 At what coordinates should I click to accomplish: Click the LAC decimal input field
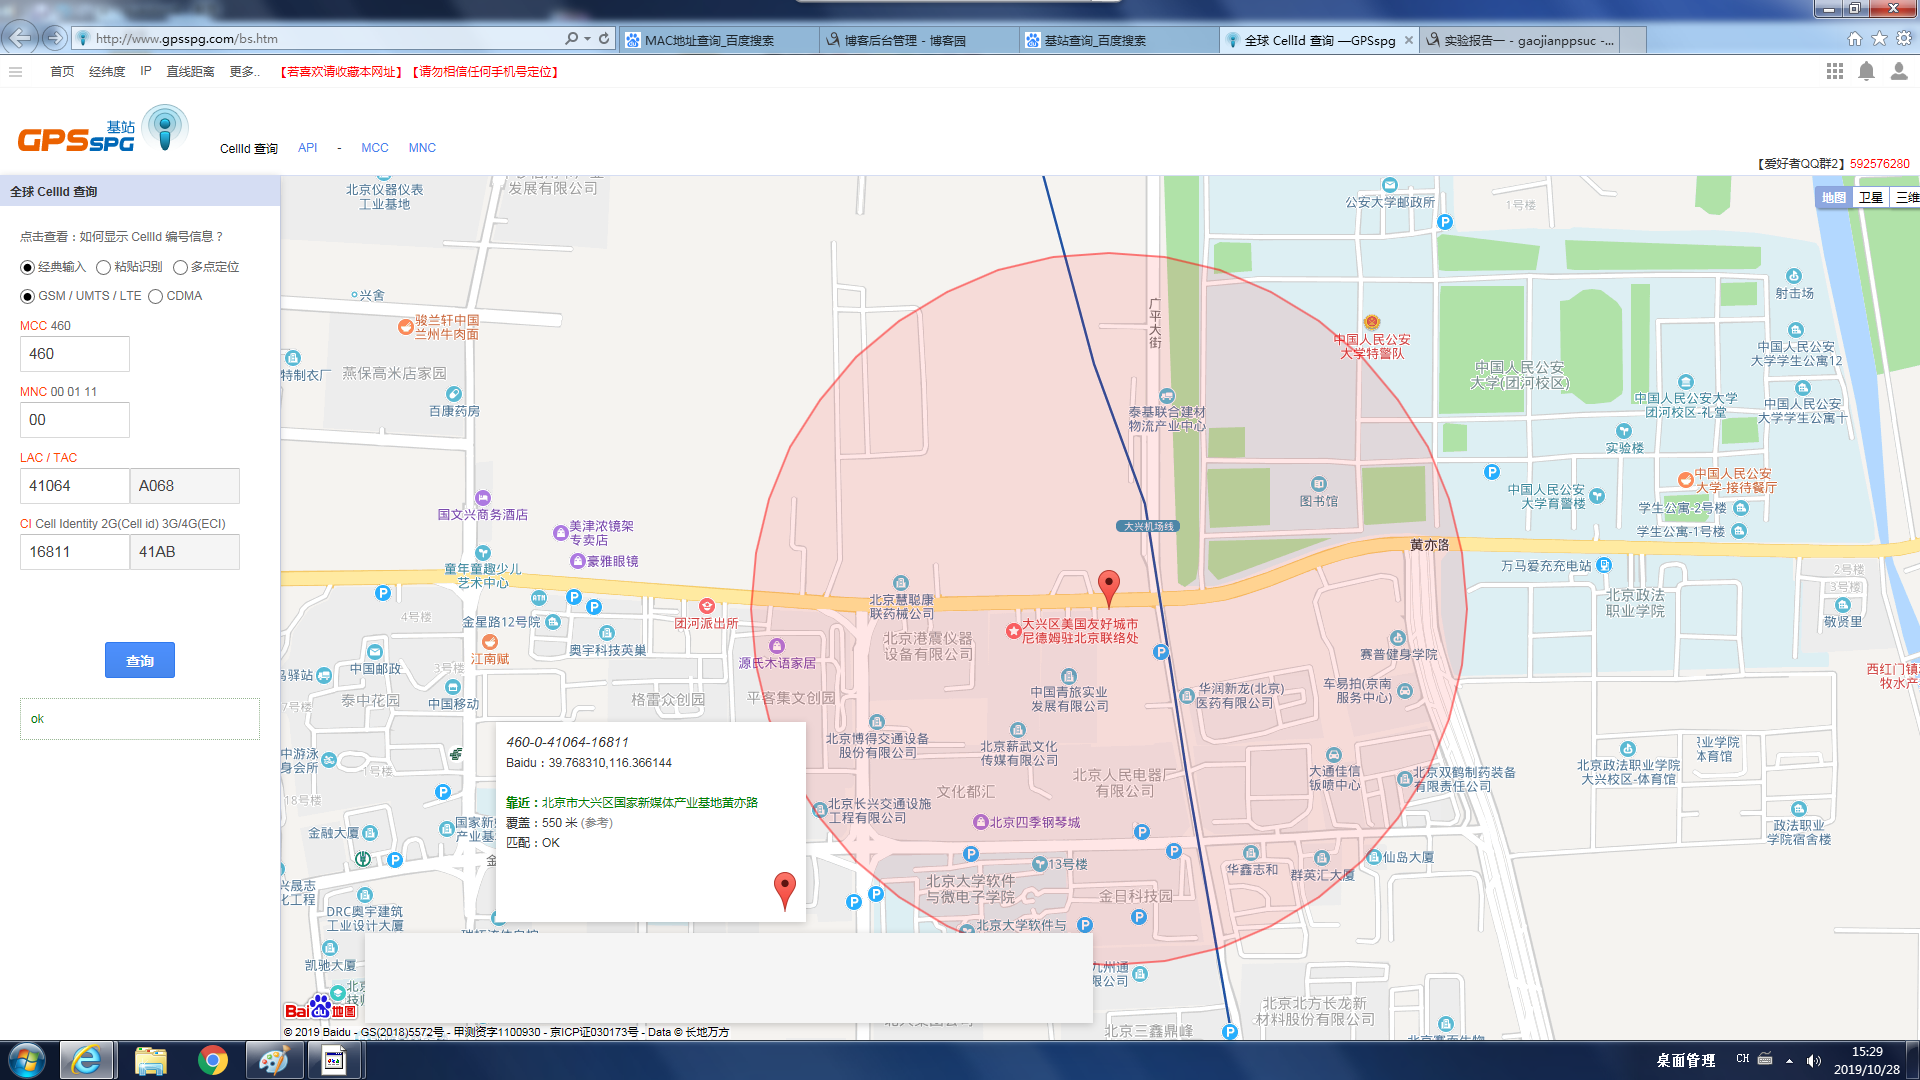click(x=74, y=486)
